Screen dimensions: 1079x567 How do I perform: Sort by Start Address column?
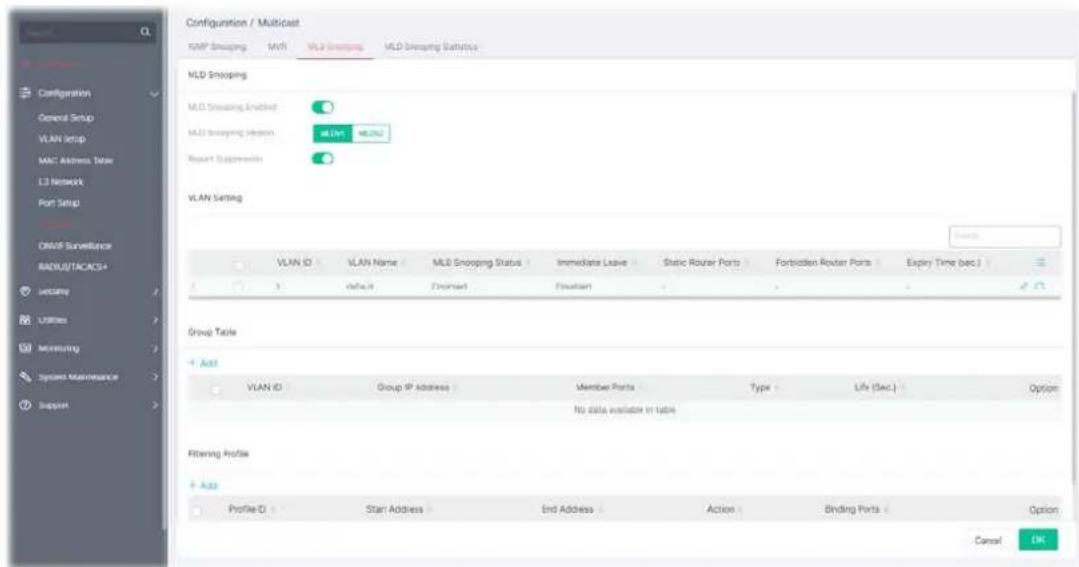pyautogui.click(x=394, y=509)
